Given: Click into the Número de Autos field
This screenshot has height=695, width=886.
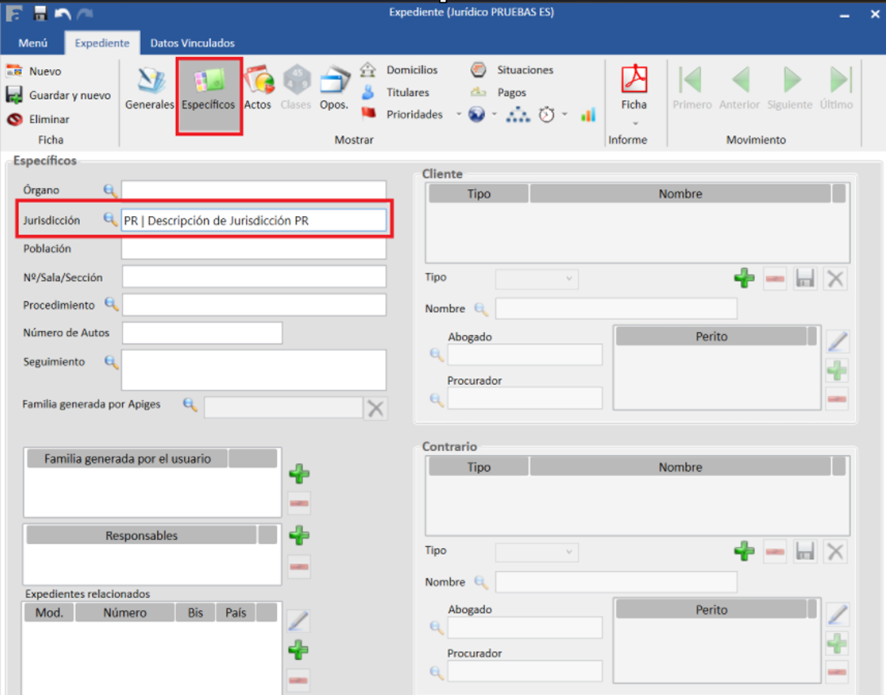Looking at the screenshot, I should 202,333.
